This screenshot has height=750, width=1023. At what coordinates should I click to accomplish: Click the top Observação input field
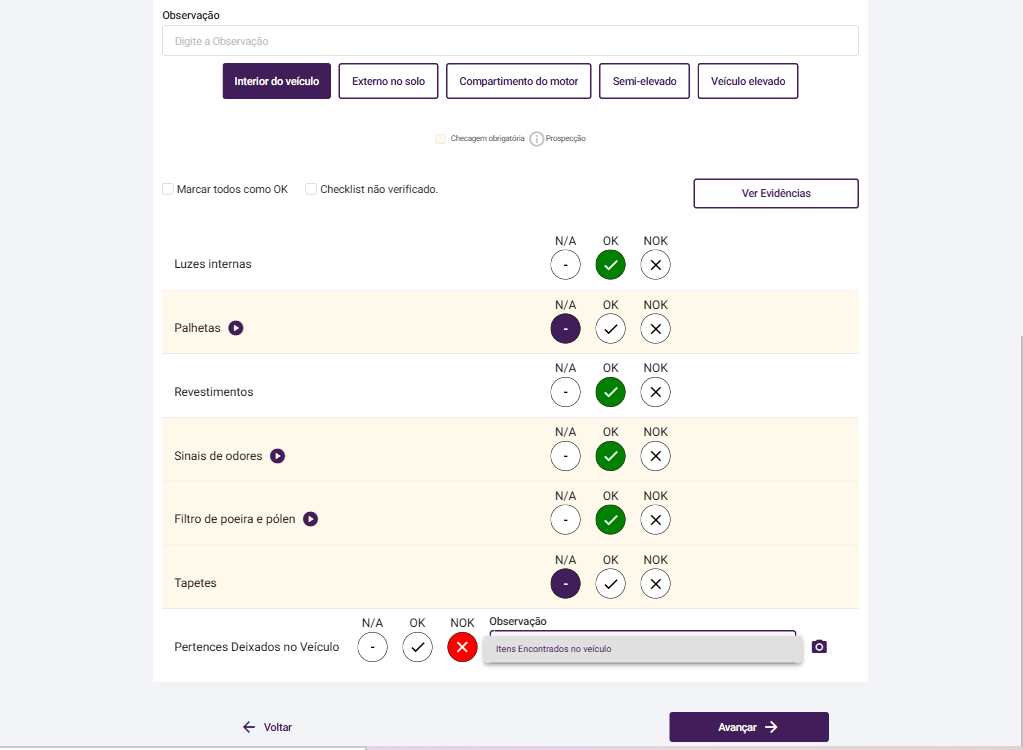(510, 41)
